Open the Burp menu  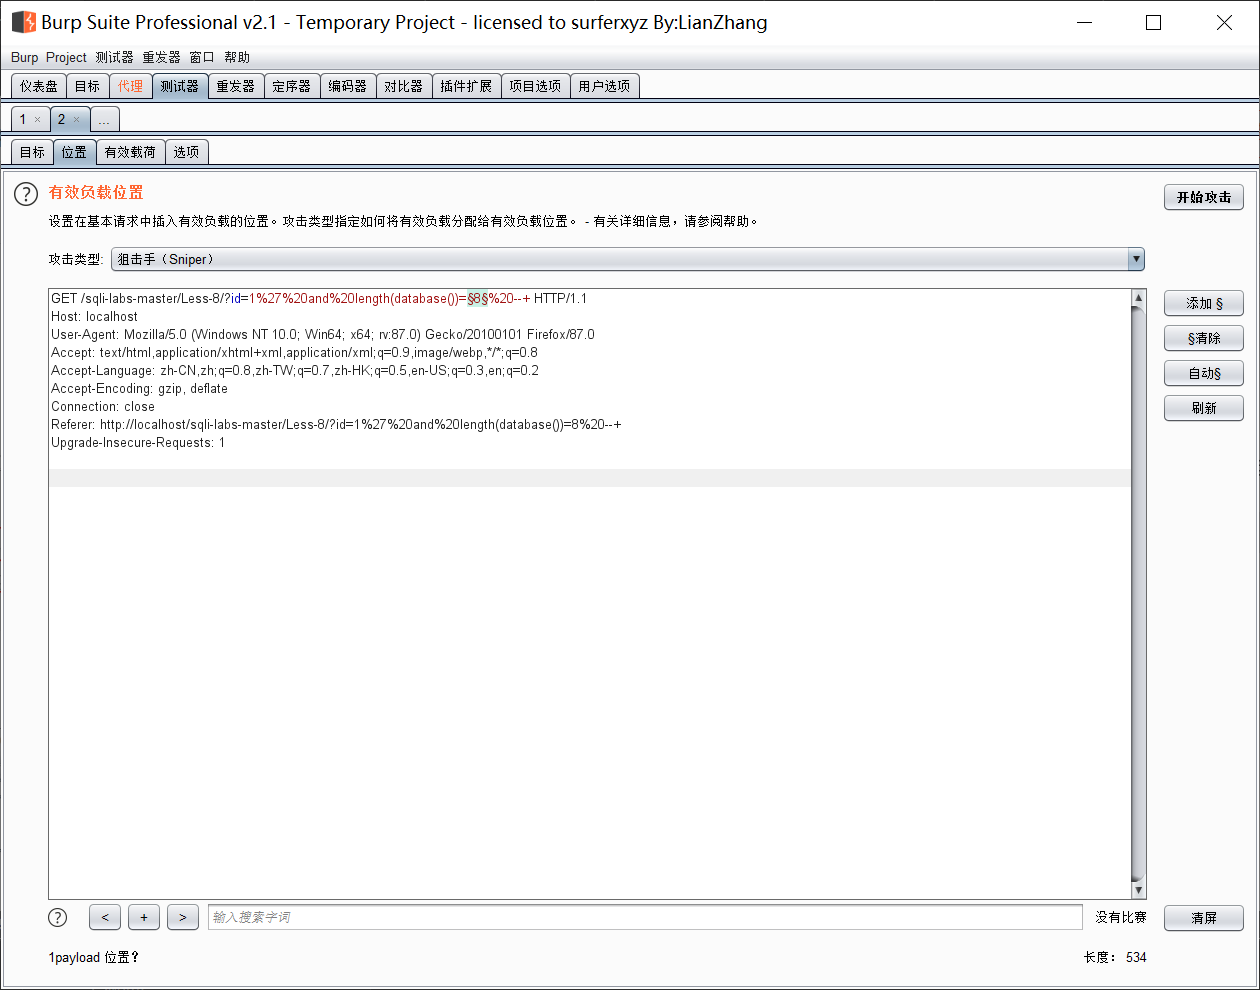(x=24, y=57)
